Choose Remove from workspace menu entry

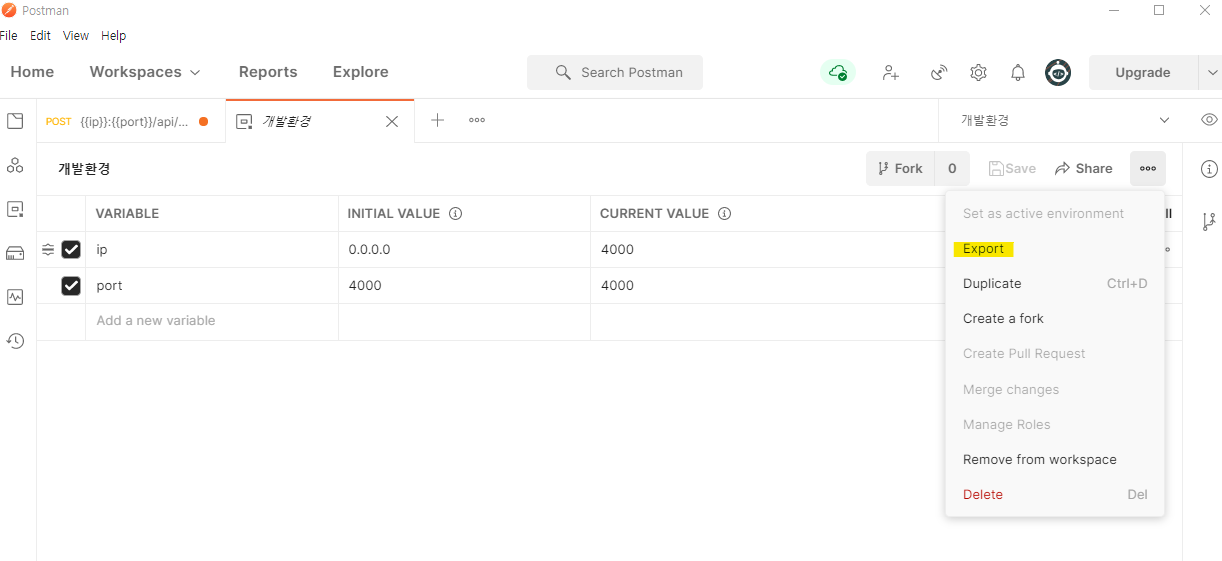pyautogui.click(x=1055, y=460)
